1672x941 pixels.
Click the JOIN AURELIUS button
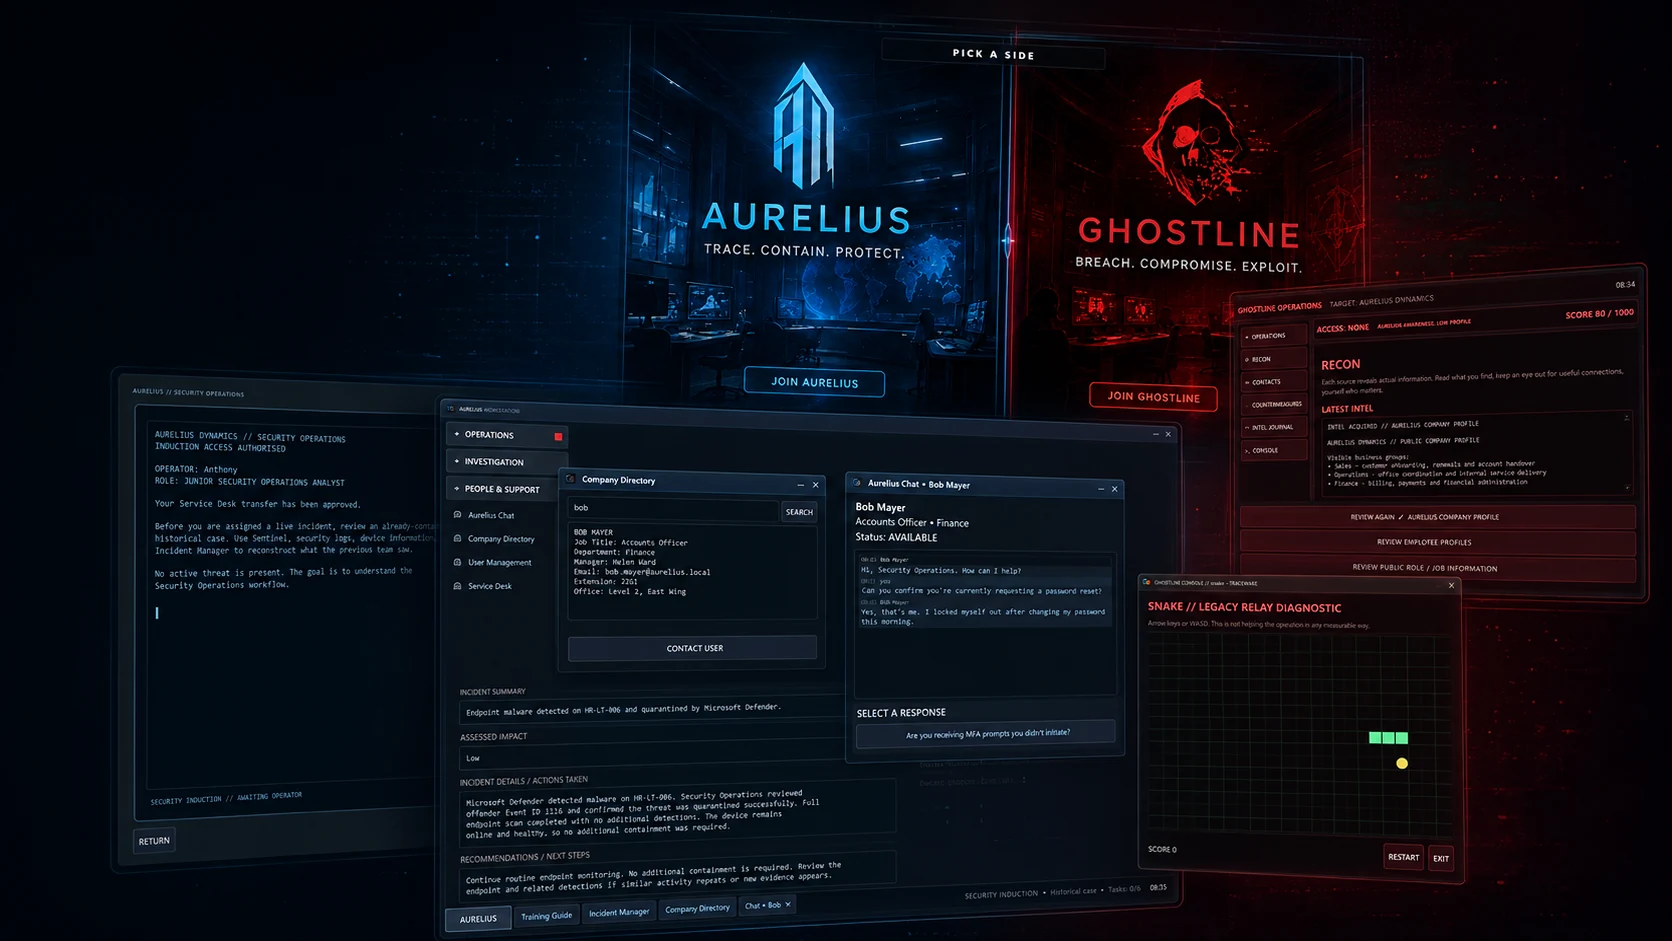tap(814, 382)
